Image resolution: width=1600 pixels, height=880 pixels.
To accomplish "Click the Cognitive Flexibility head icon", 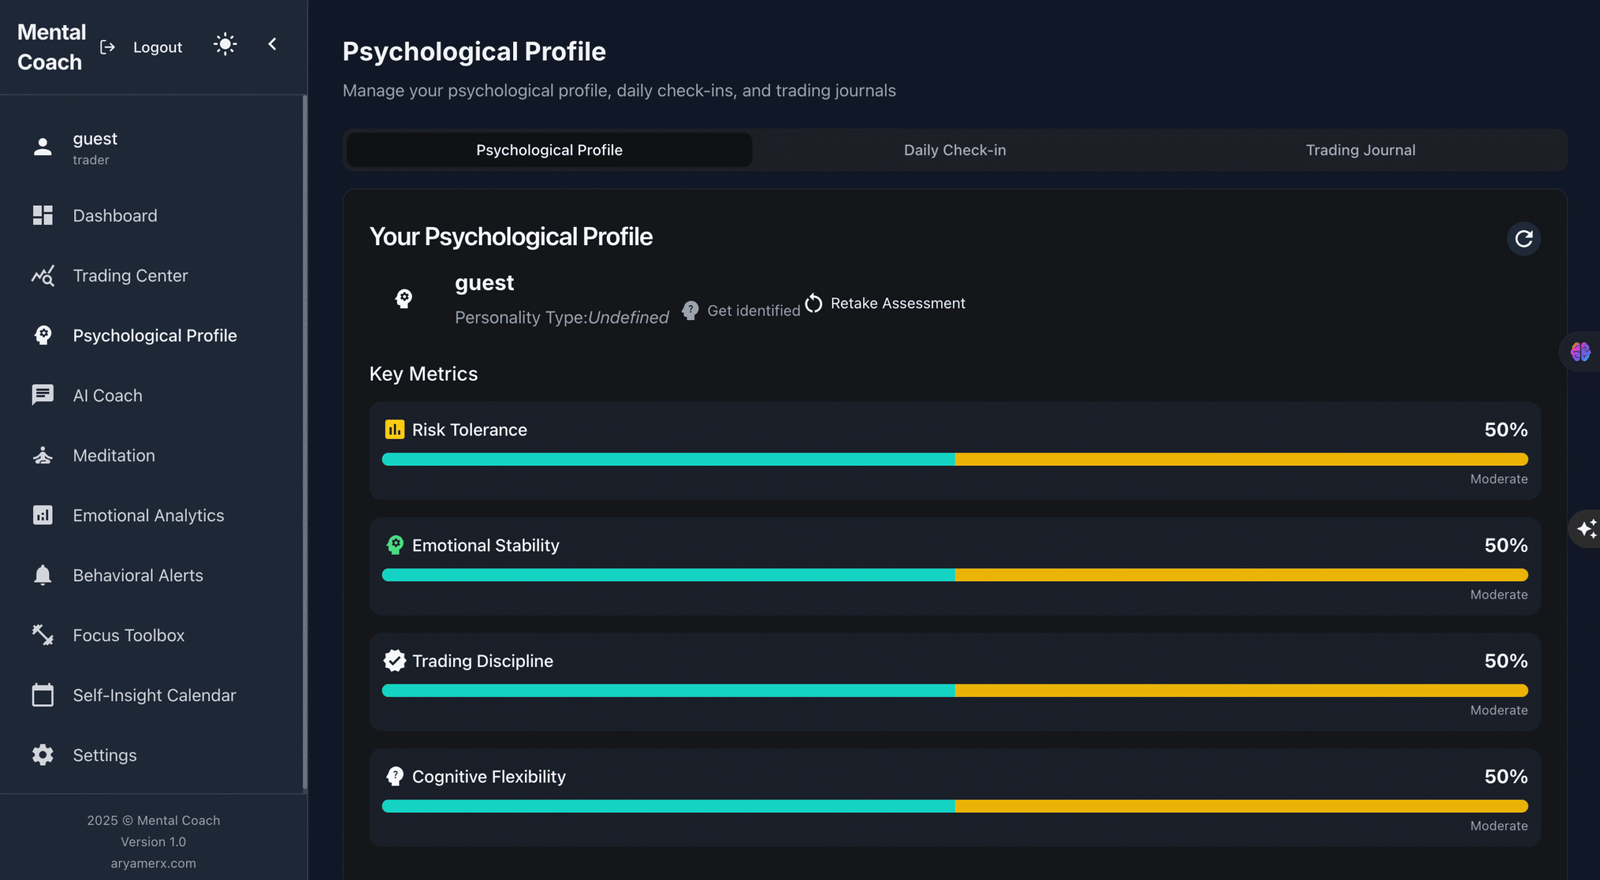I will pos(395,776).
